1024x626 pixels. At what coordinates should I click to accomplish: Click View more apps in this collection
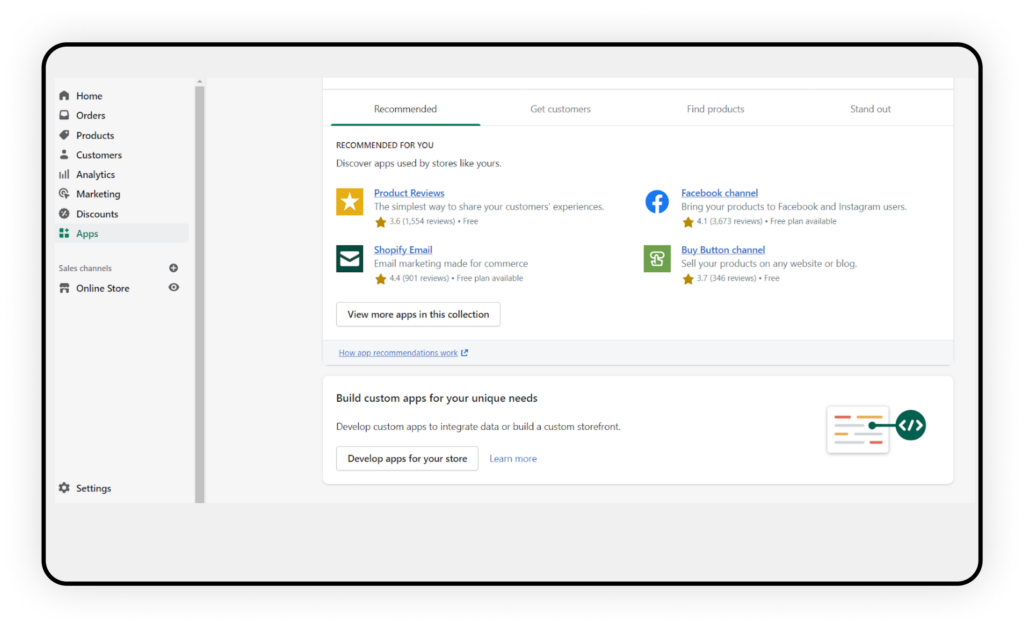[418, 314]
